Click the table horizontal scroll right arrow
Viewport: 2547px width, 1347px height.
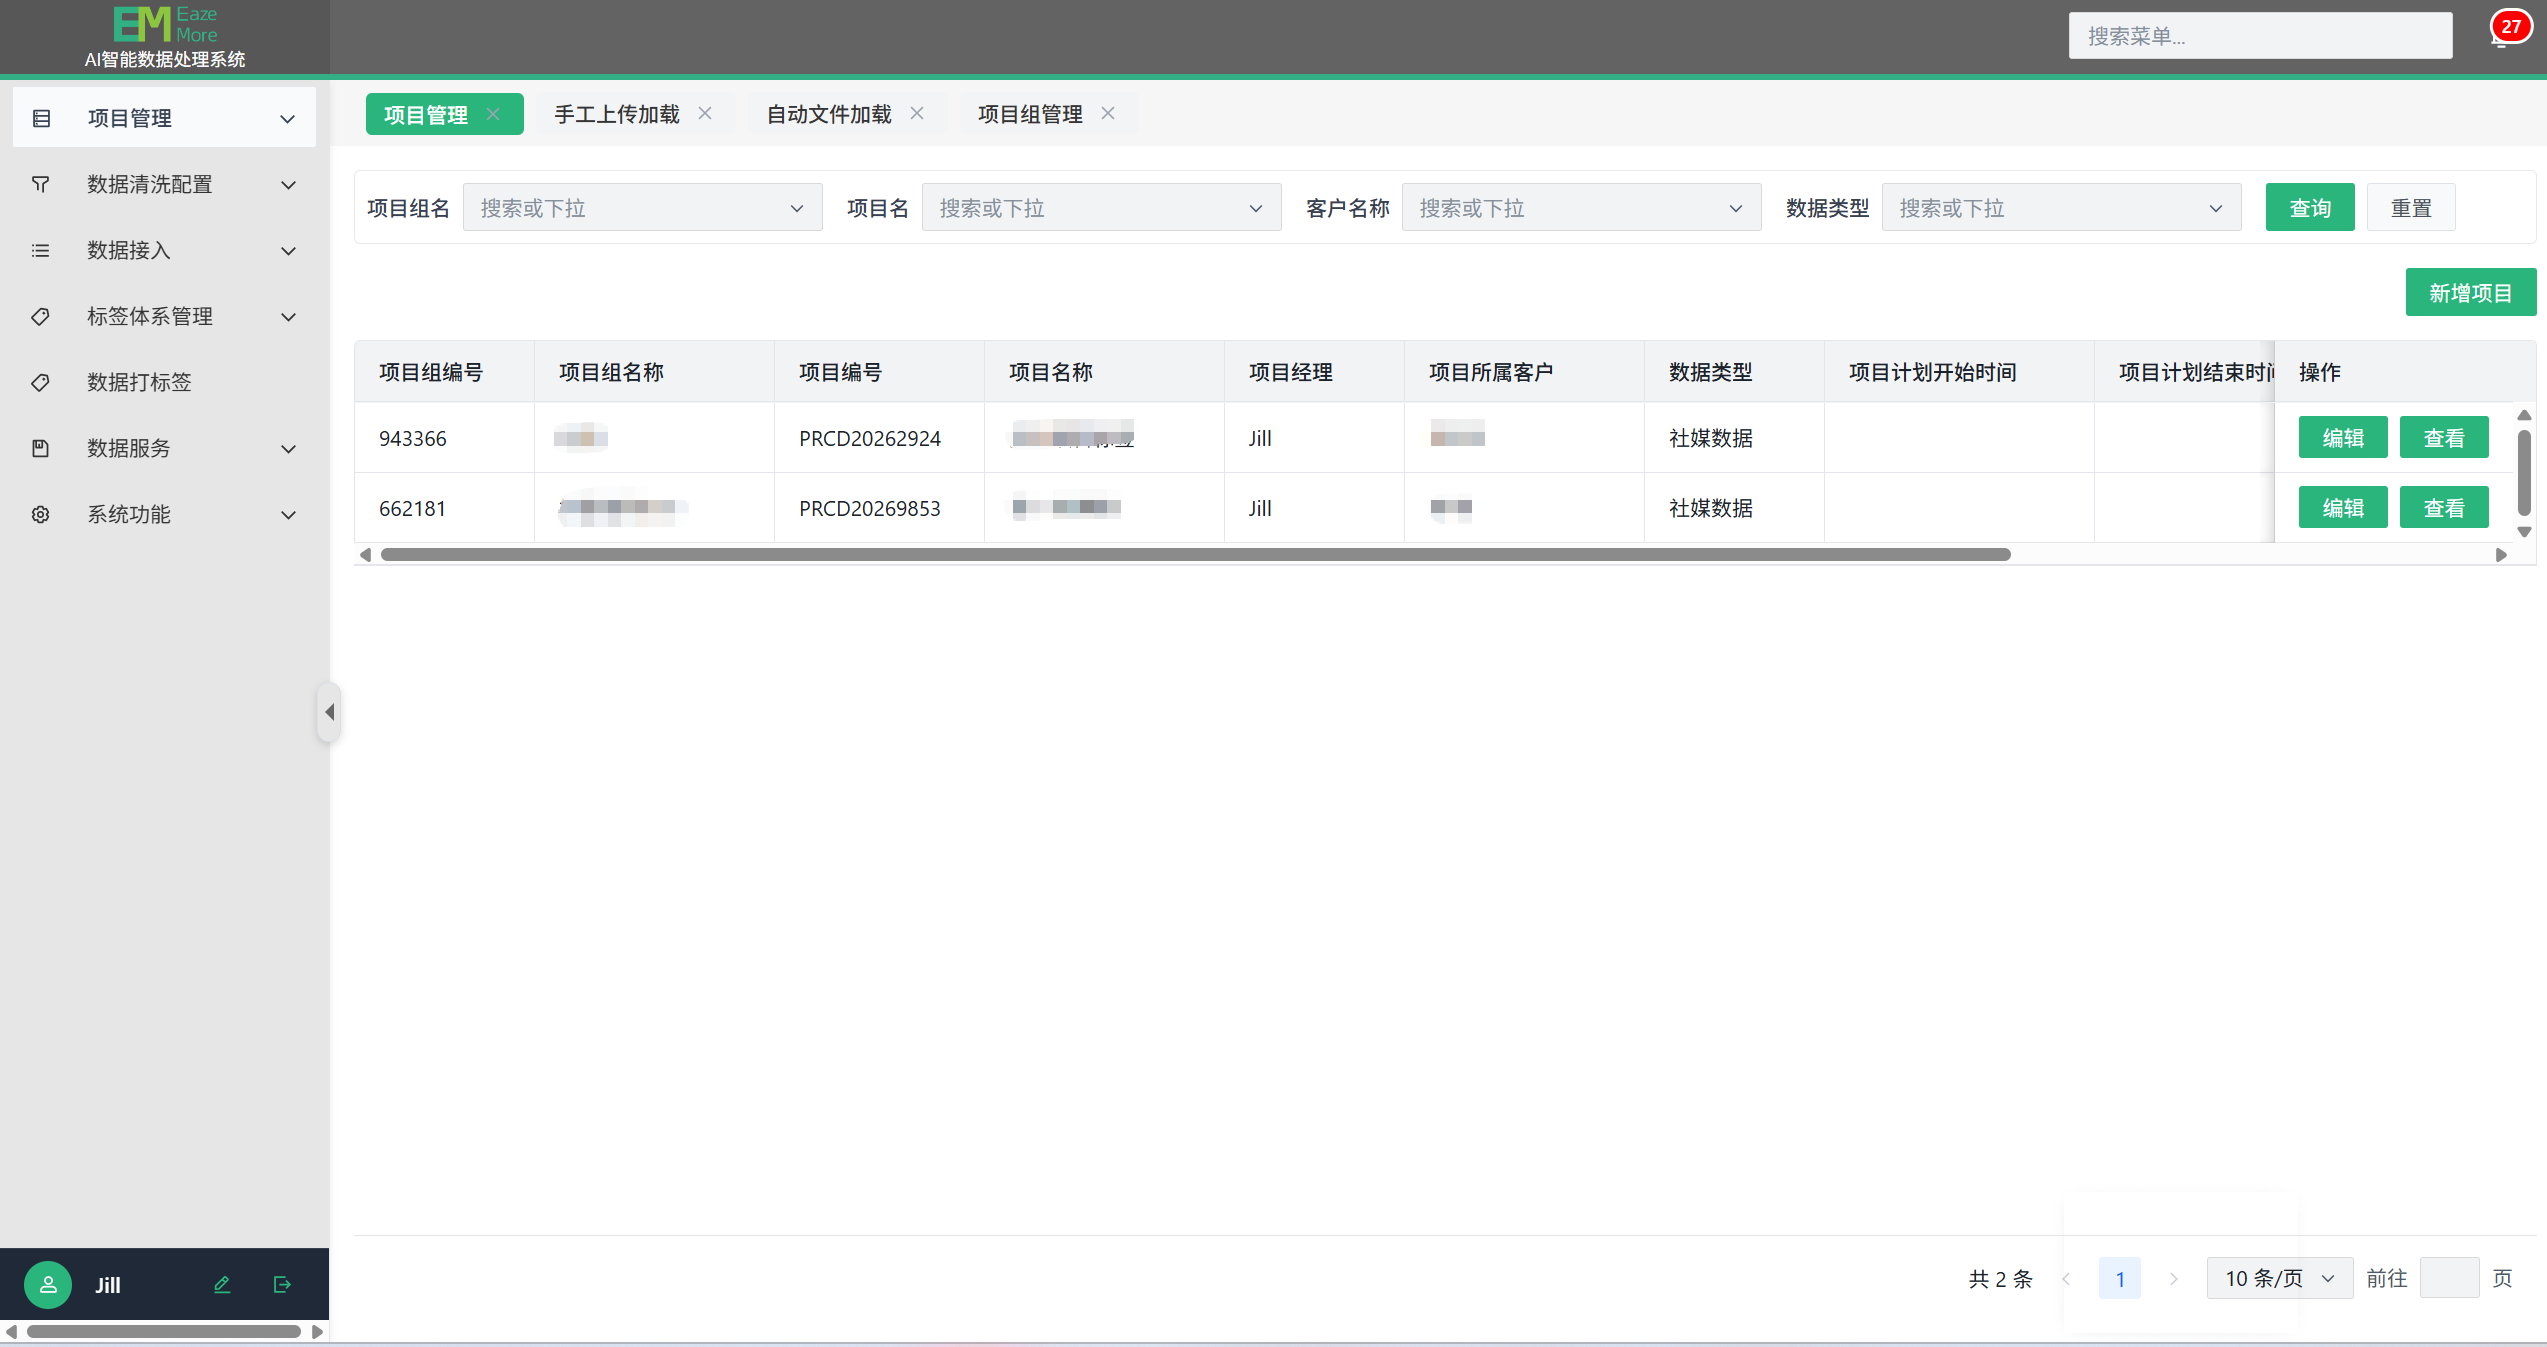click(x=2501, y=555)
